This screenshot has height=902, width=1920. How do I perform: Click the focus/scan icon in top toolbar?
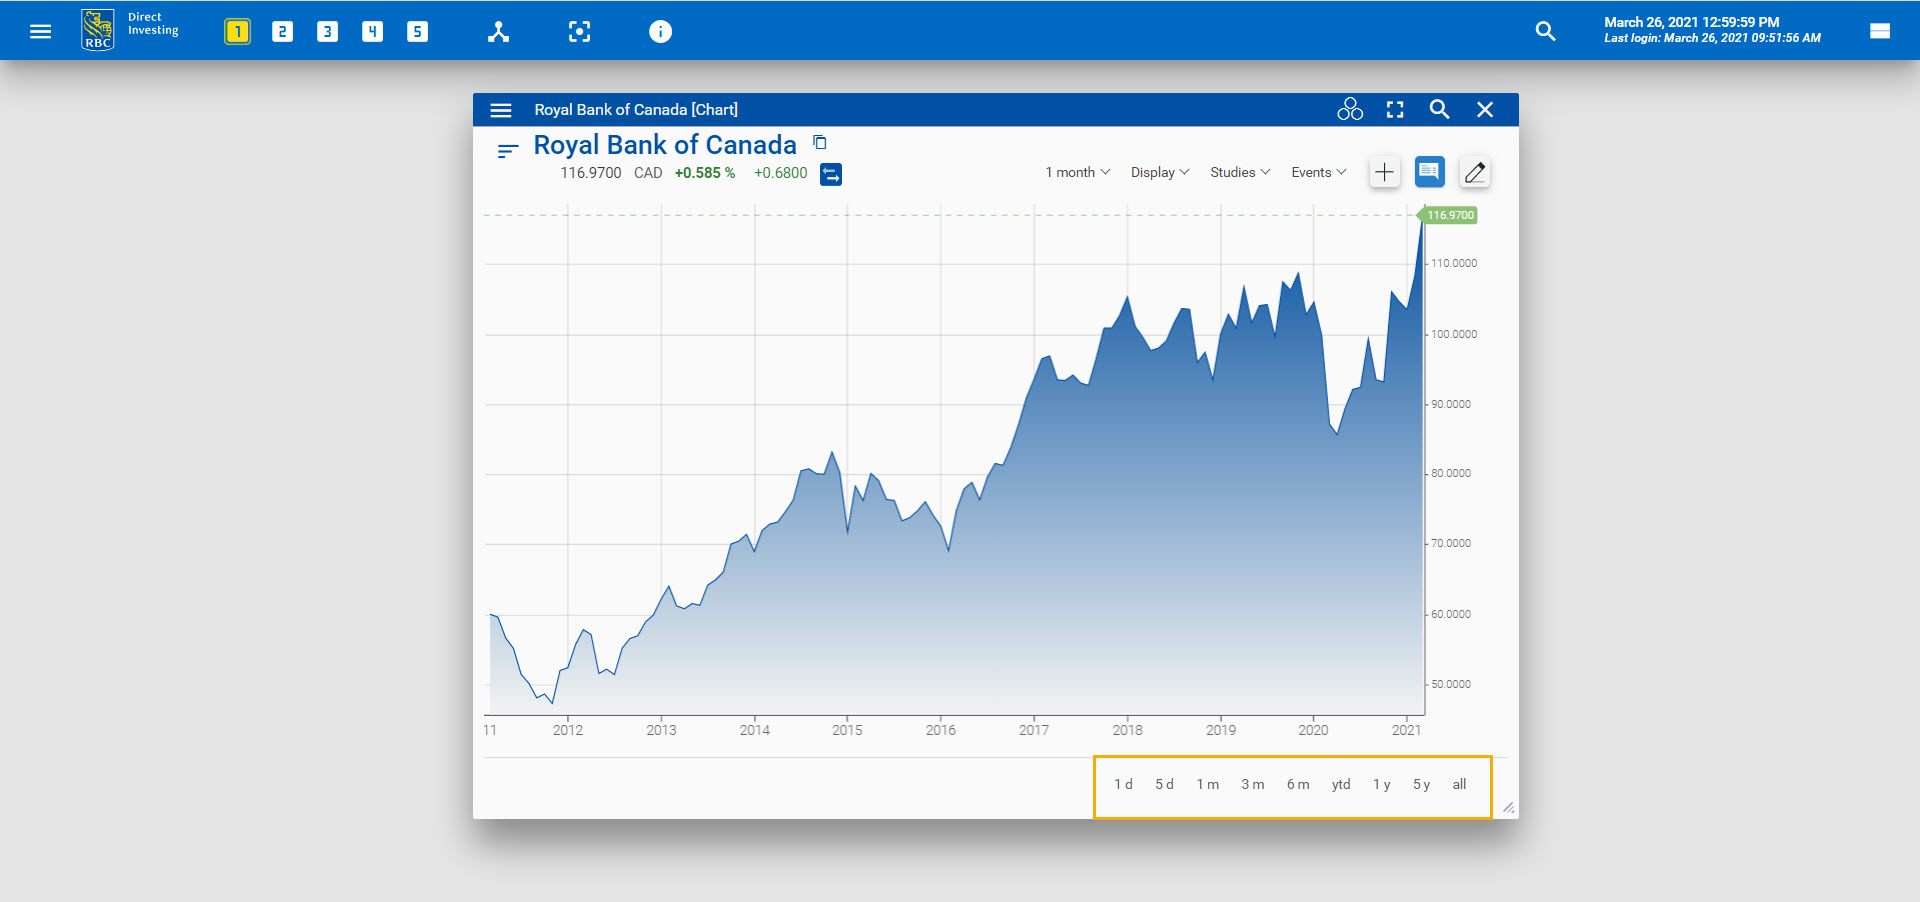(580, 31)
